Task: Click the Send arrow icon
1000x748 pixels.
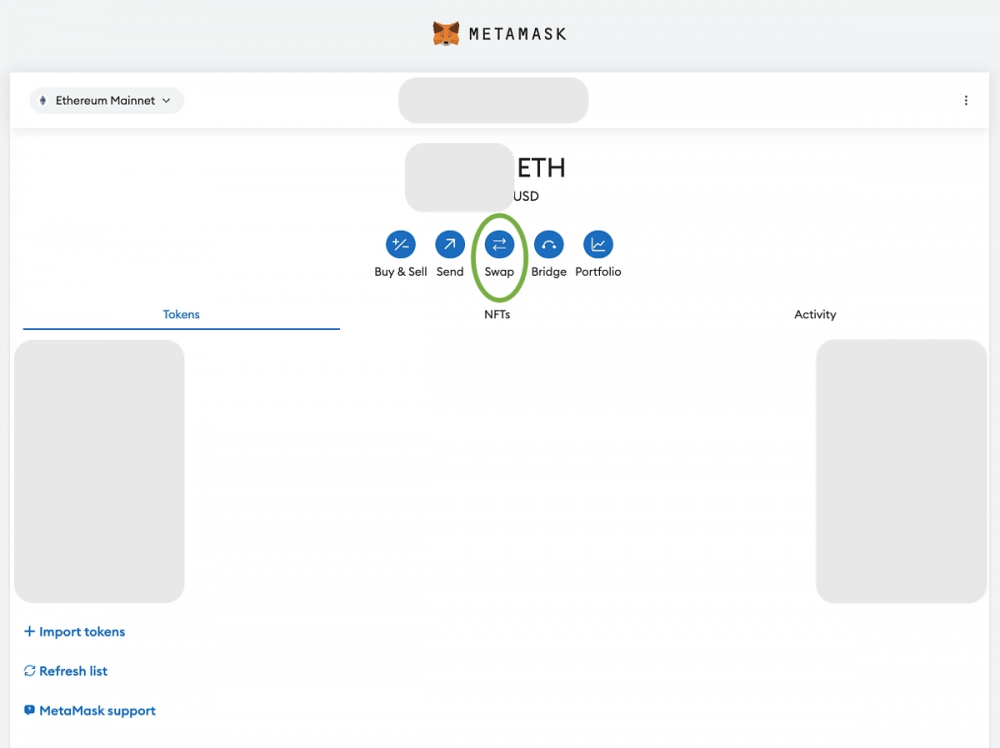Action: click(450, 244)
